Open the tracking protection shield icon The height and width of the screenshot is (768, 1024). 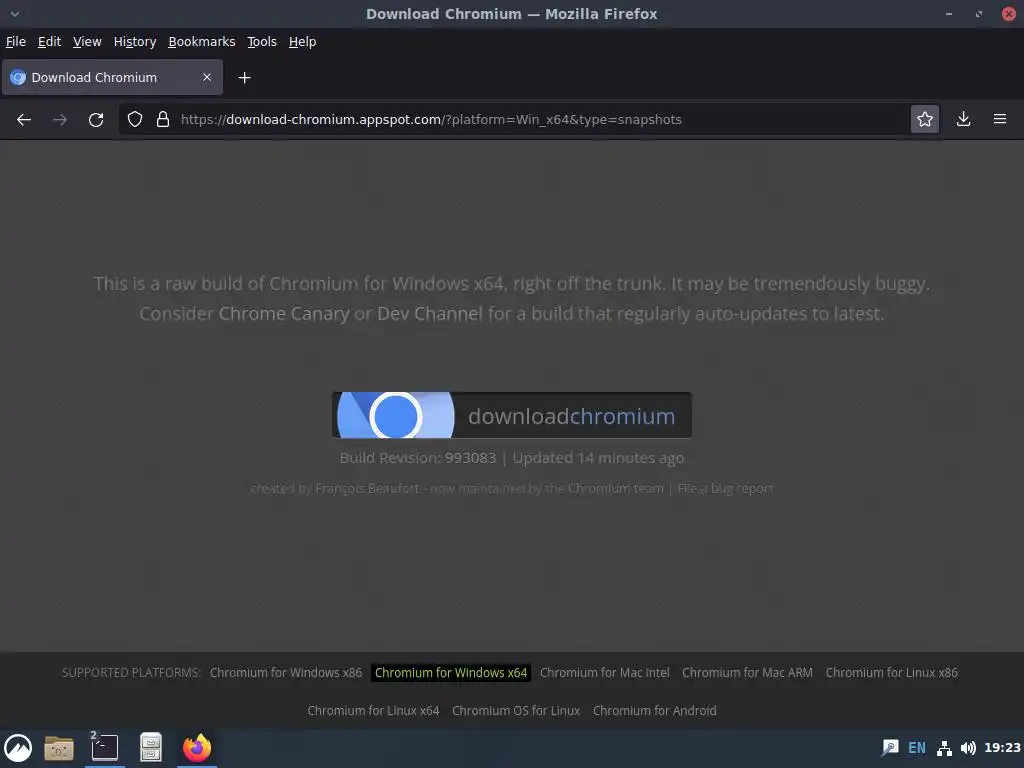pyautogui.click(x=135, y=120)
